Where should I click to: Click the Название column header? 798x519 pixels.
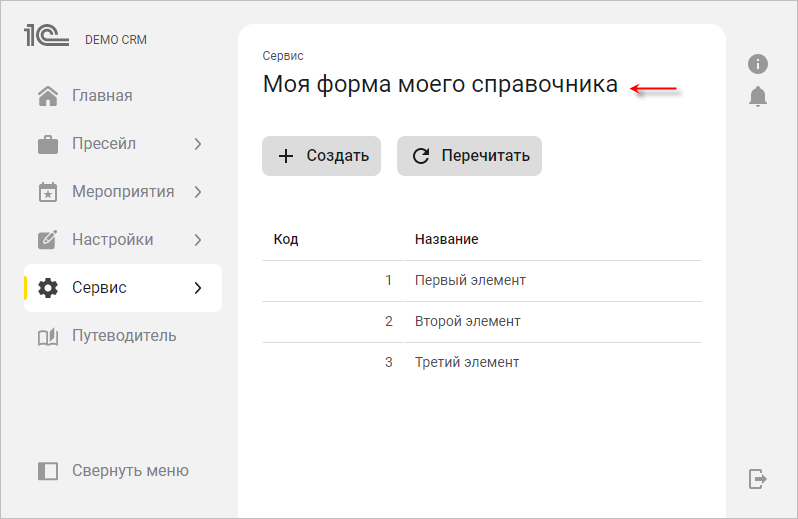coord(446,239)
